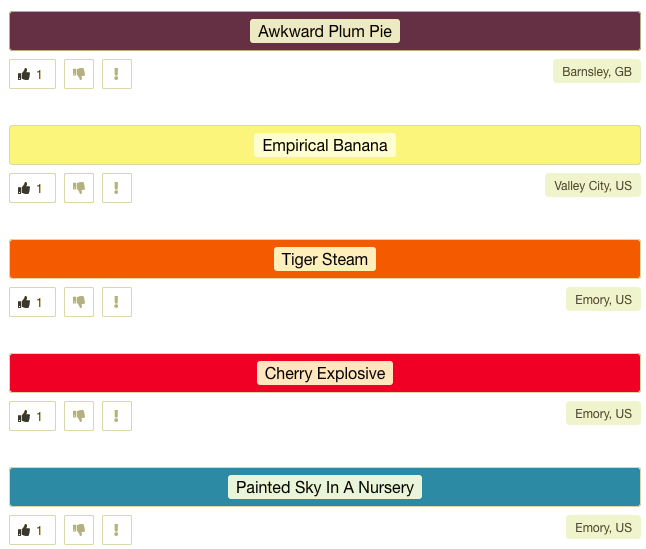Downvote Awkward Plum Pie with thumbs-down
Viewport: 646px width, 549px height.
(79, 74)
